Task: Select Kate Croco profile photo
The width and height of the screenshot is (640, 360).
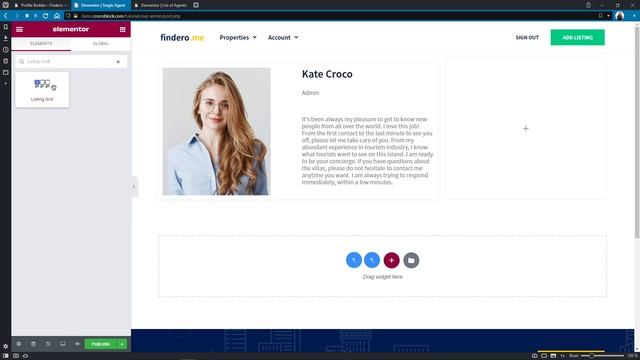Action: [216, 131]
